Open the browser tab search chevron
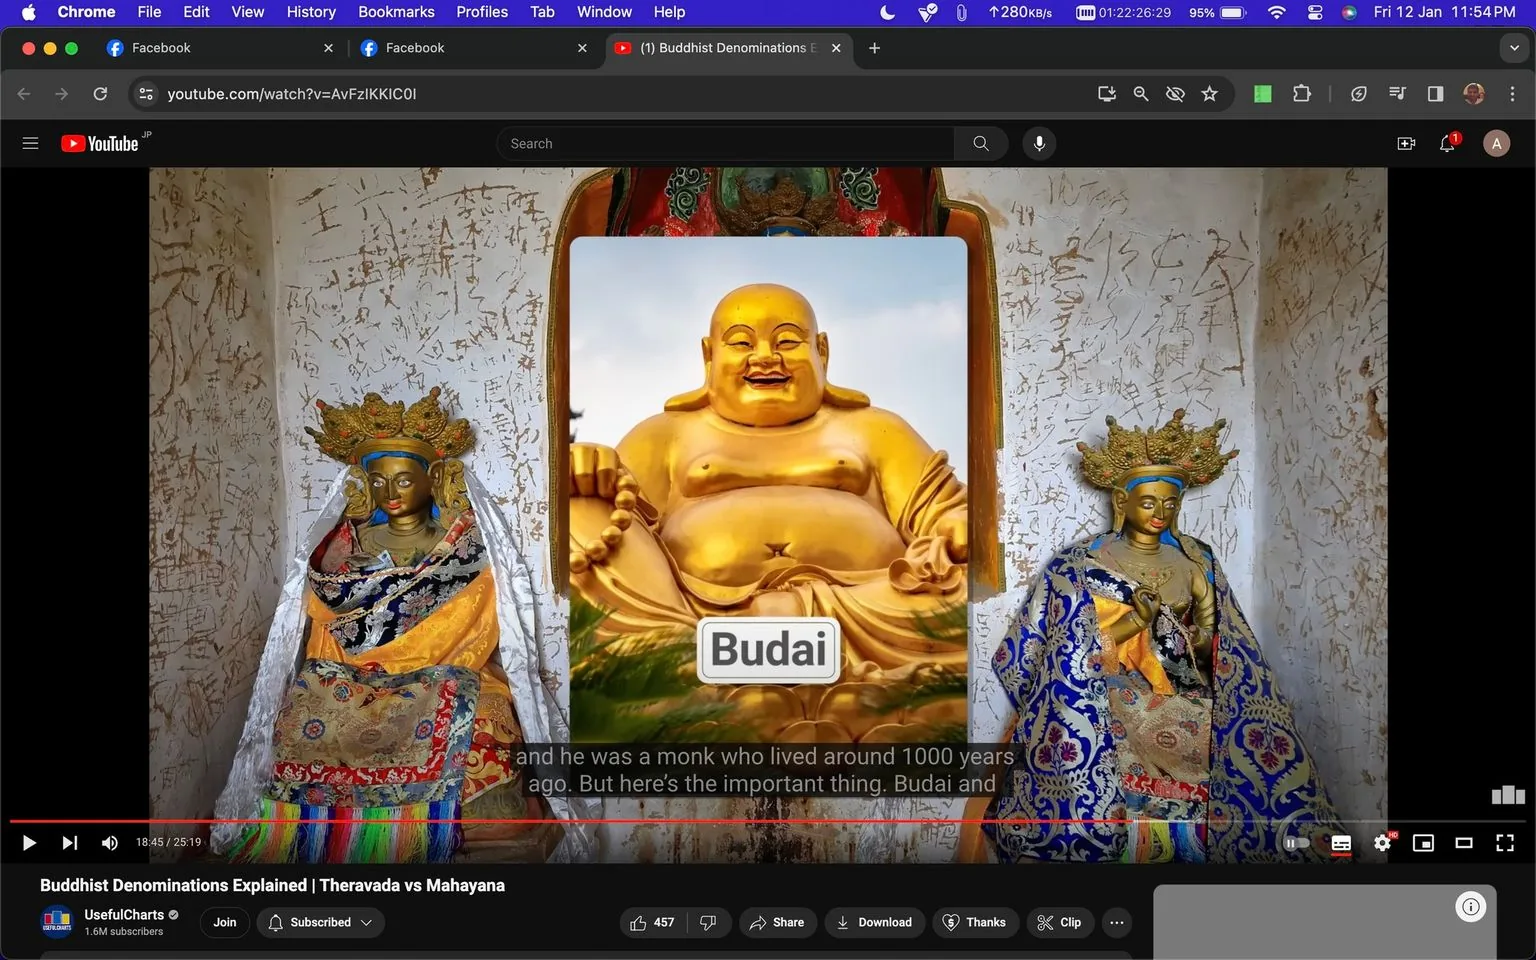1536x960 pixels. [x=1515, y=47]
